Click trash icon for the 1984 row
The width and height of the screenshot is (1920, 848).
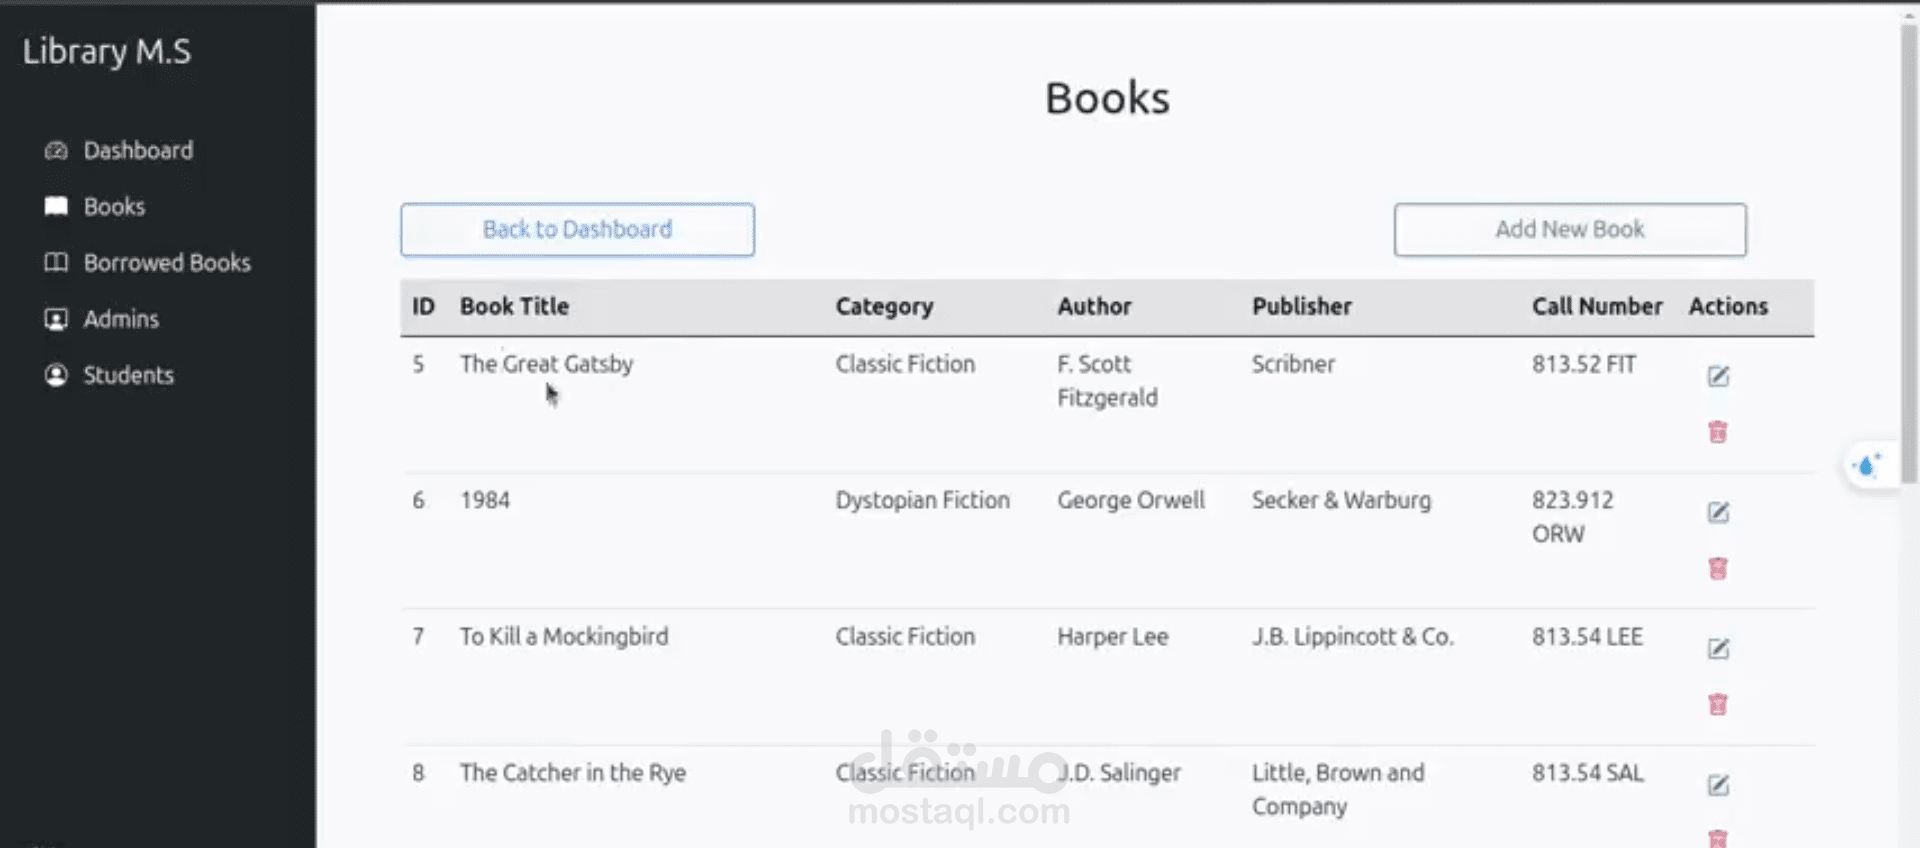click(1718, 568)
